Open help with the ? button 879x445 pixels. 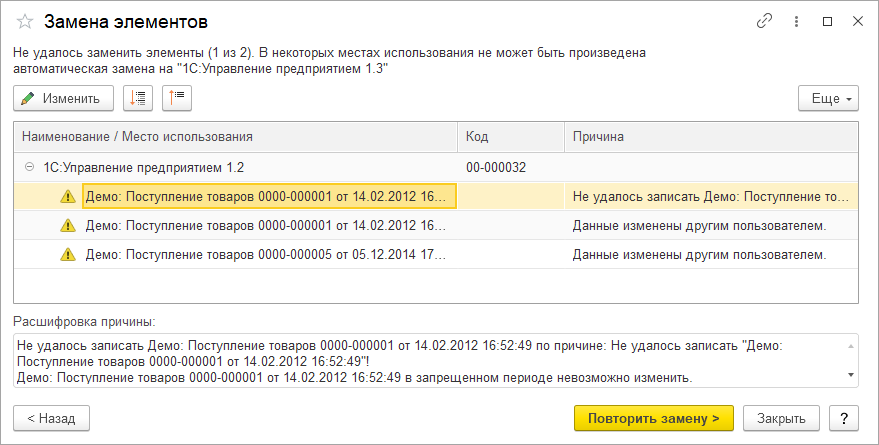point(844,418)
